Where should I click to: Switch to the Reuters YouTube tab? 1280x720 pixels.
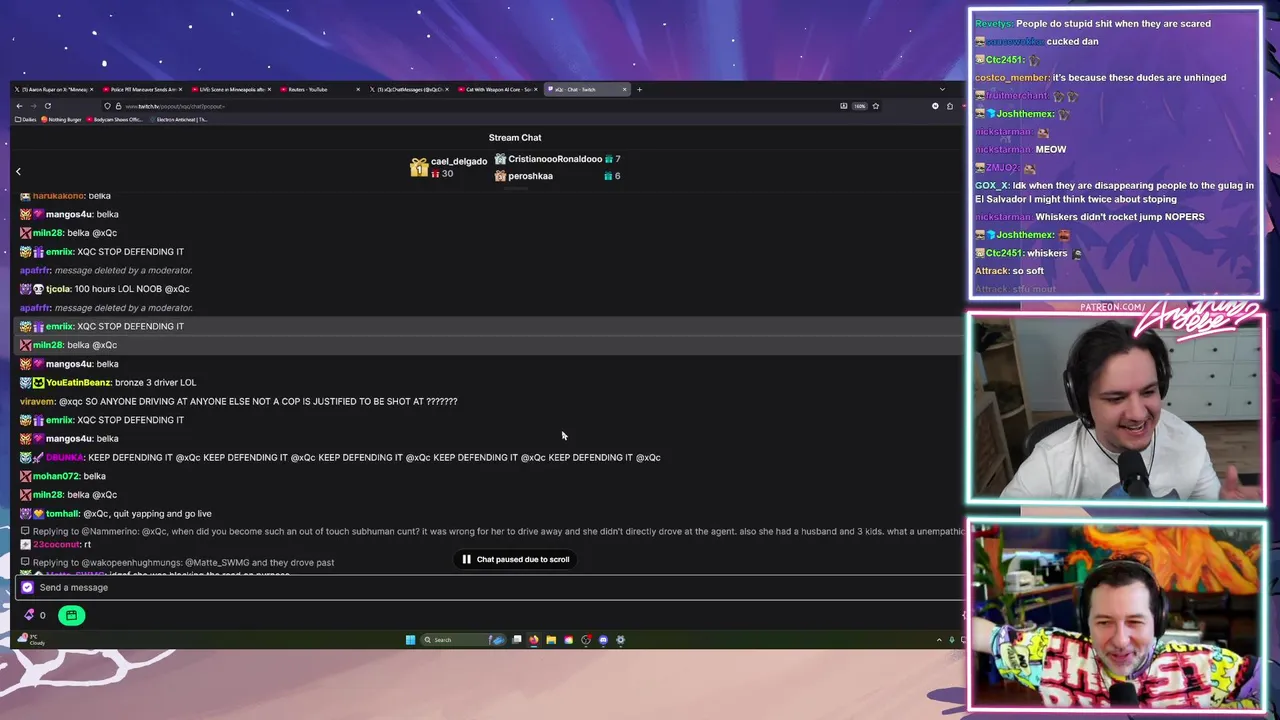click(x=320, y=89)
